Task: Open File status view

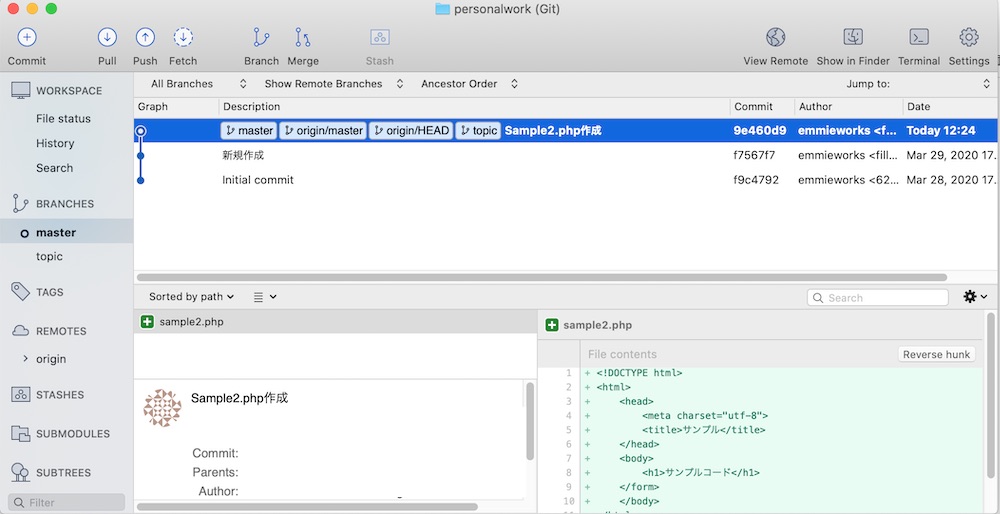Action: tap(63, 119)
